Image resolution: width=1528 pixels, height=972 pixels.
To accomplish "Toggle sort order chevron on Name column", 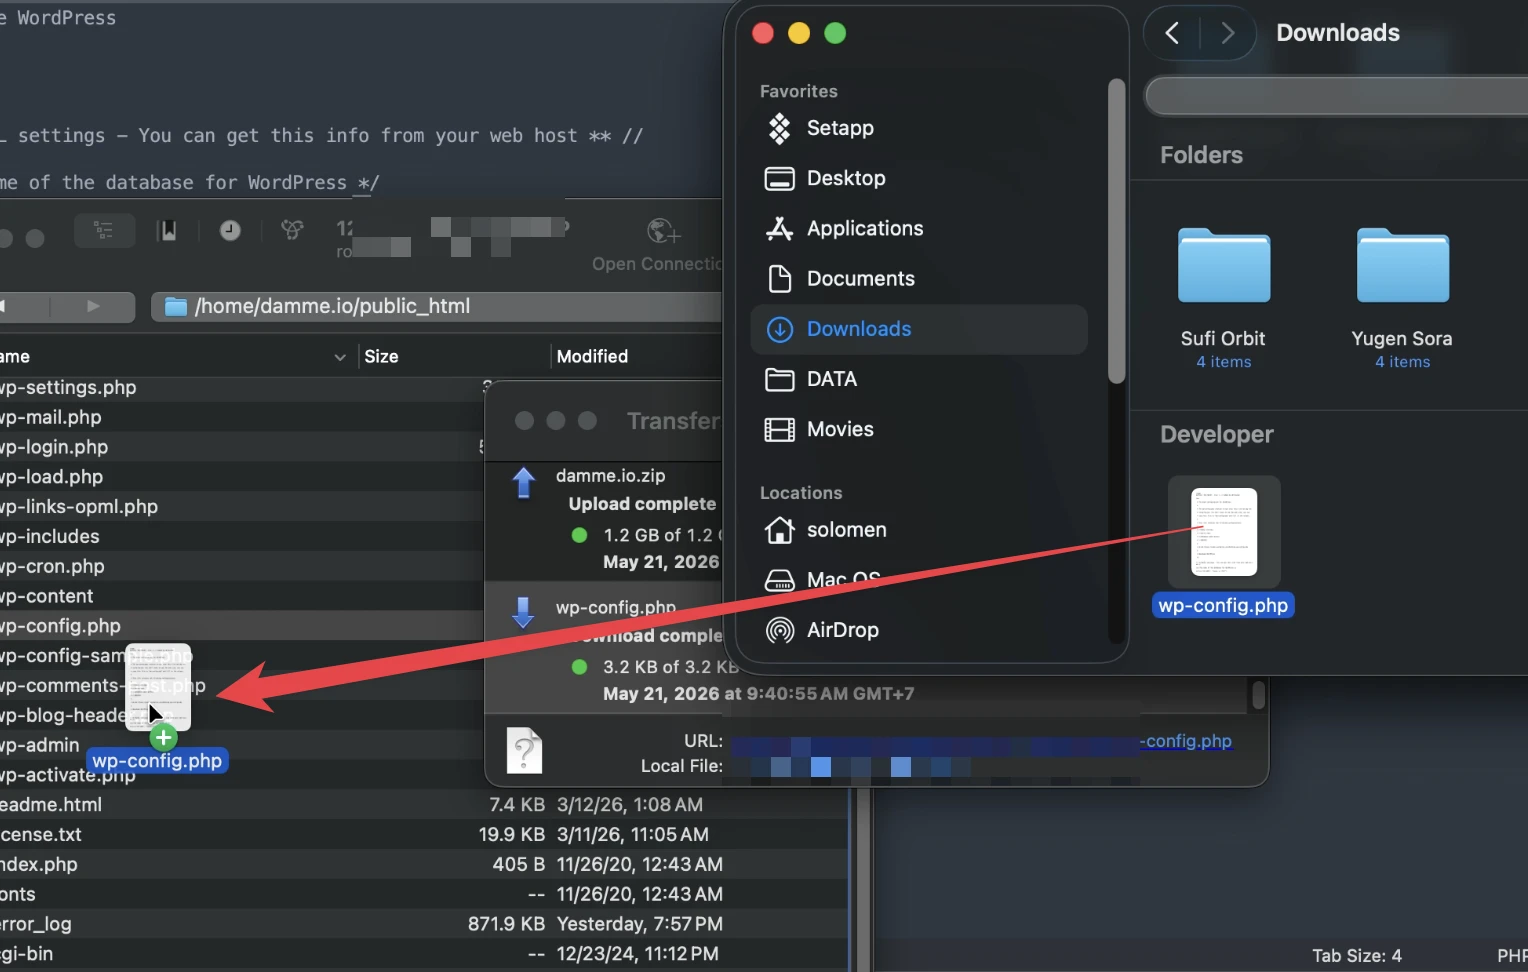I will [340, 357].
